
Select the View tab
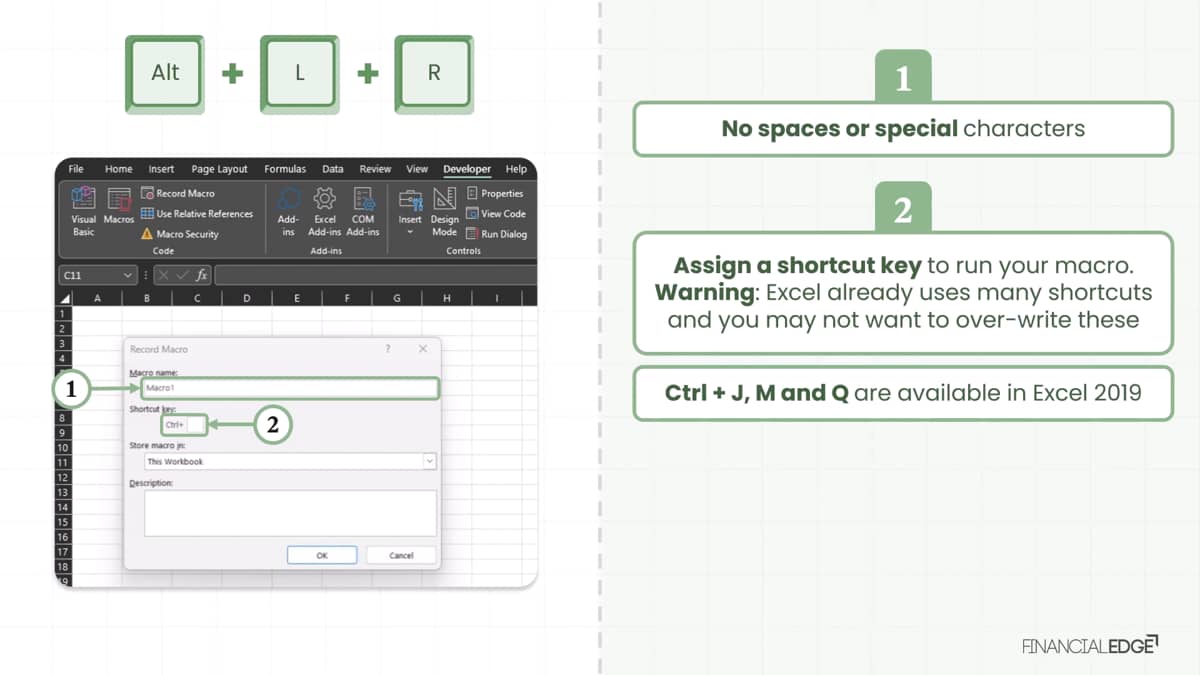417,169
